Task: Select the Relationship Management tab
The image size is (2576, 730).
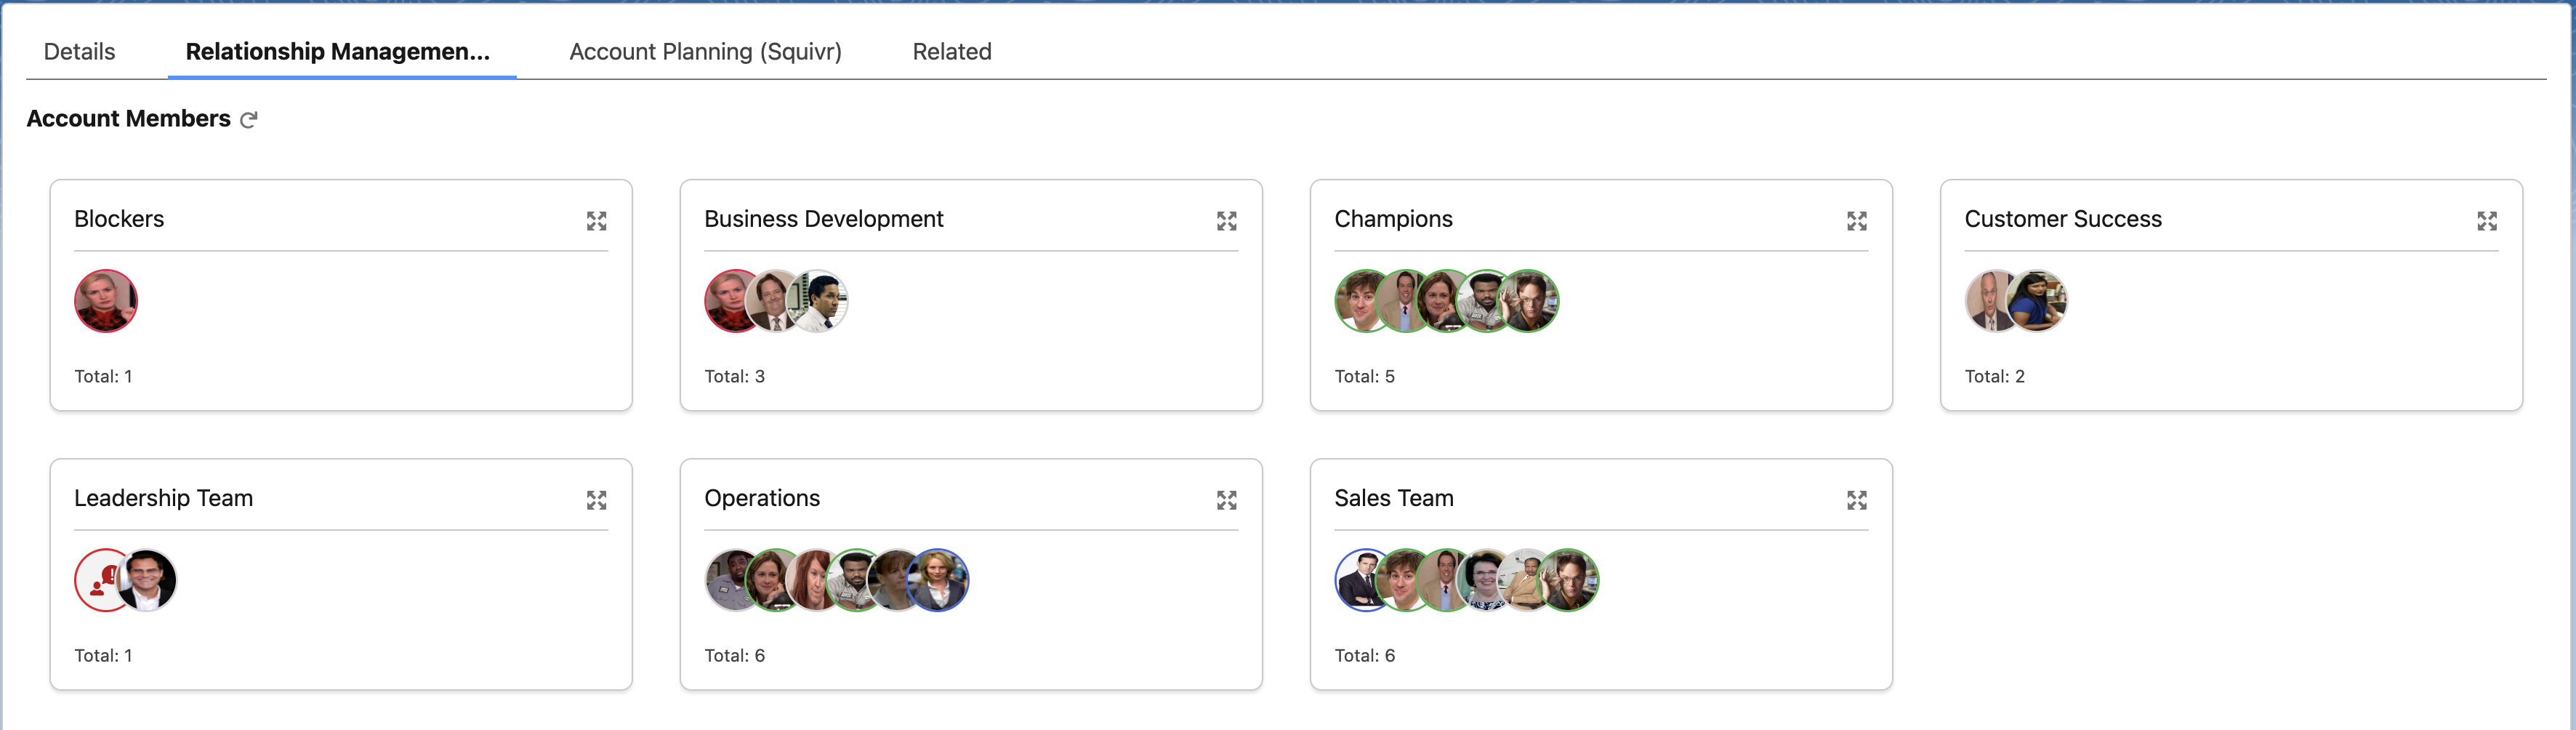Action: click(x=337, y=52)
